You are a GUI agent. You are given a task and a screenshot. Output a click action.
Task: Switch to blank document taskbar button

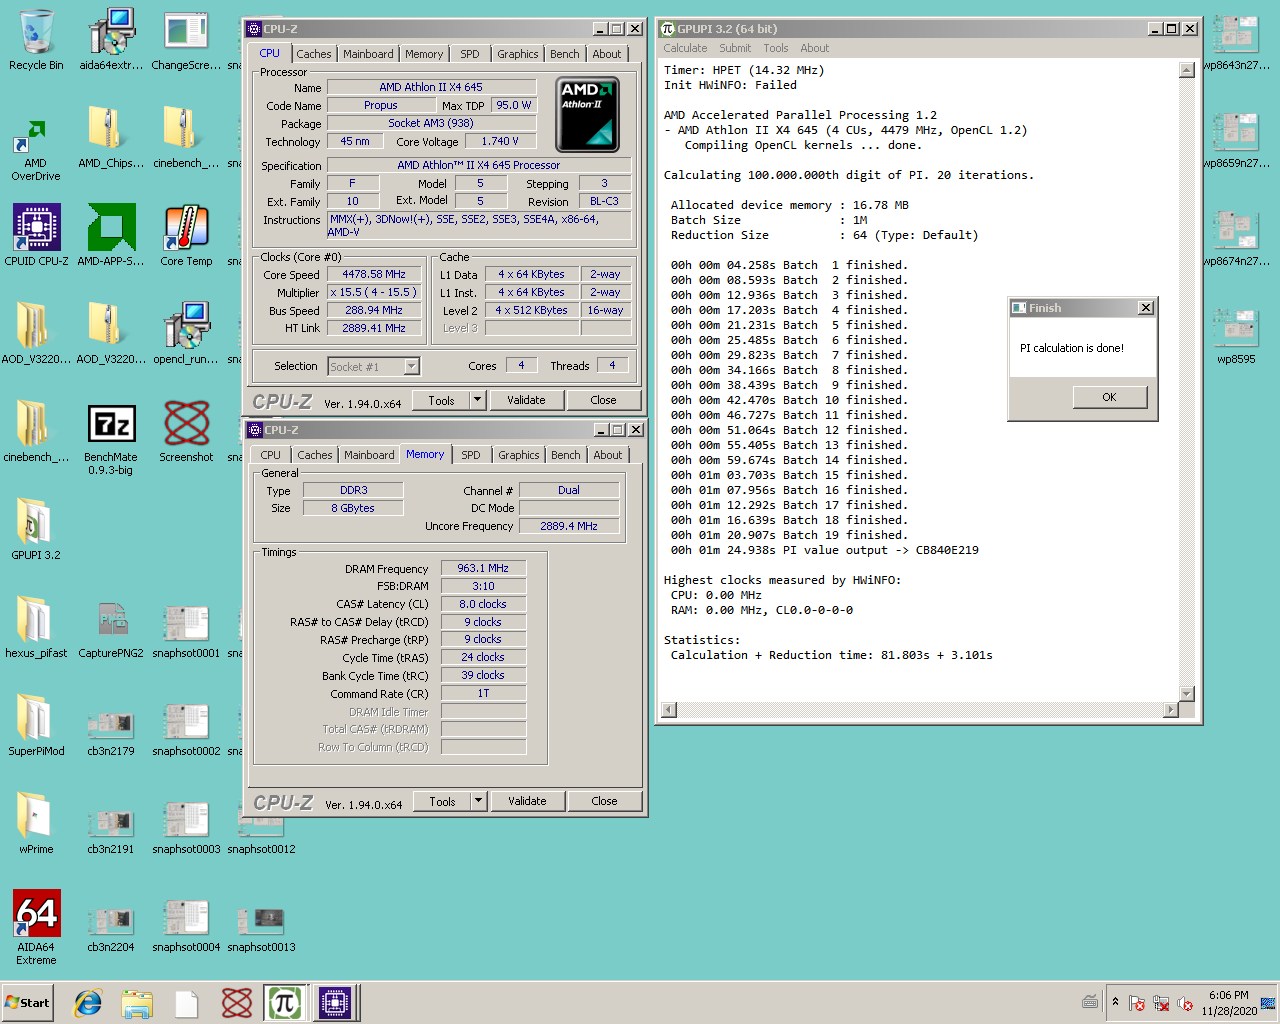pyautogui.click(x=186, y=1003)
